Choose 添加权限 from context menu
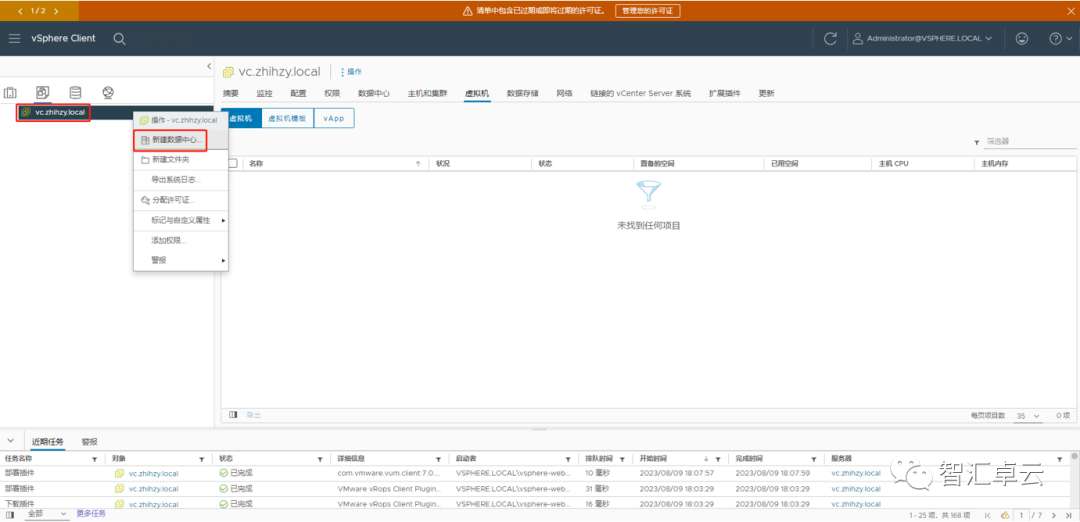The height and width of the screenshot is (522, 1080). click(x=180, y=240)
